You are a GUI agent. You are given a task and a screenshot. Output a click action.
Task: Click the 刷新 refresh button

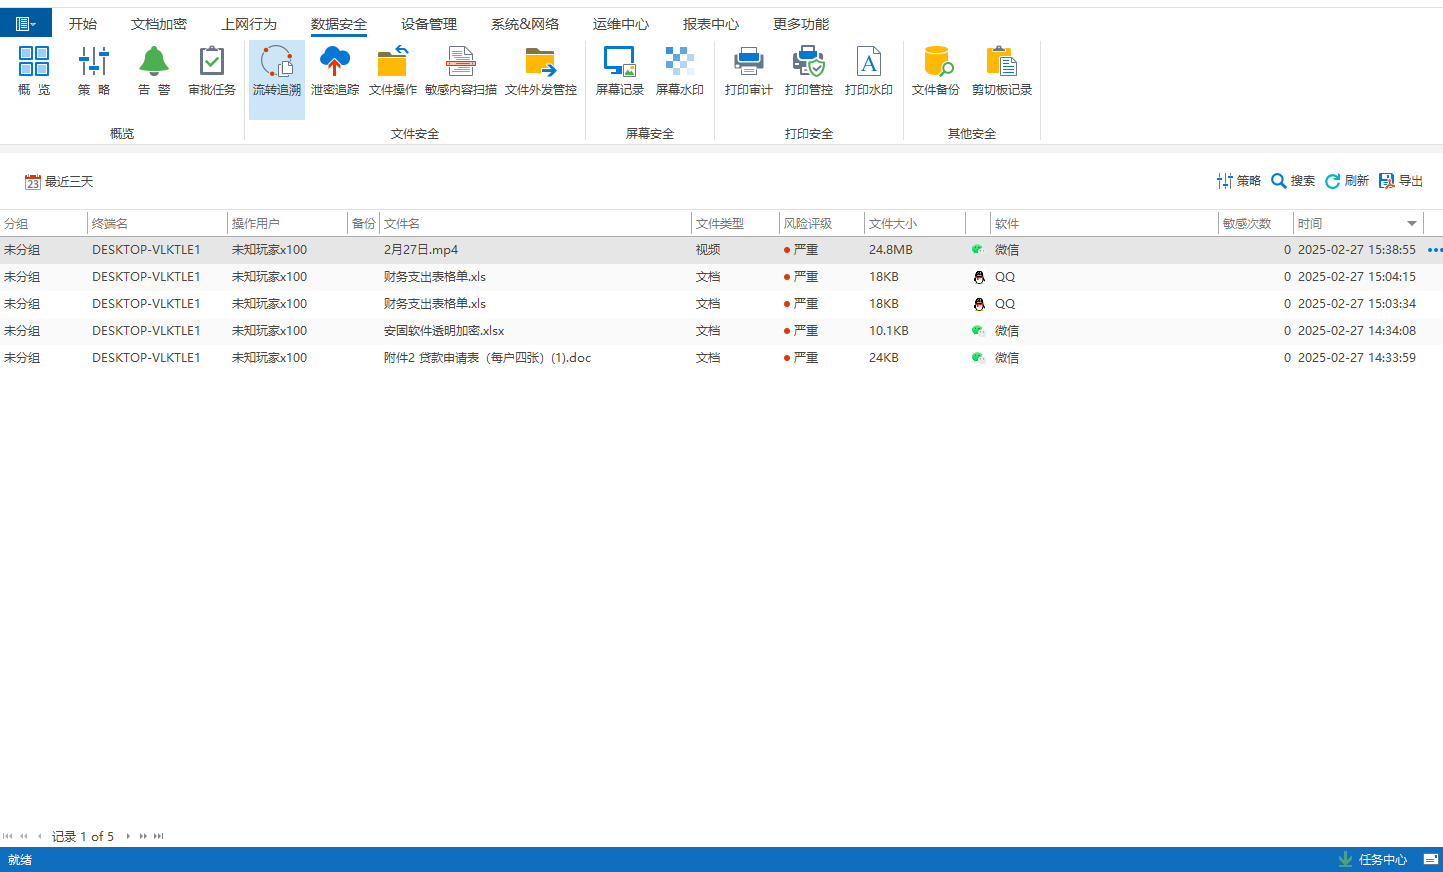(1347, 181)
